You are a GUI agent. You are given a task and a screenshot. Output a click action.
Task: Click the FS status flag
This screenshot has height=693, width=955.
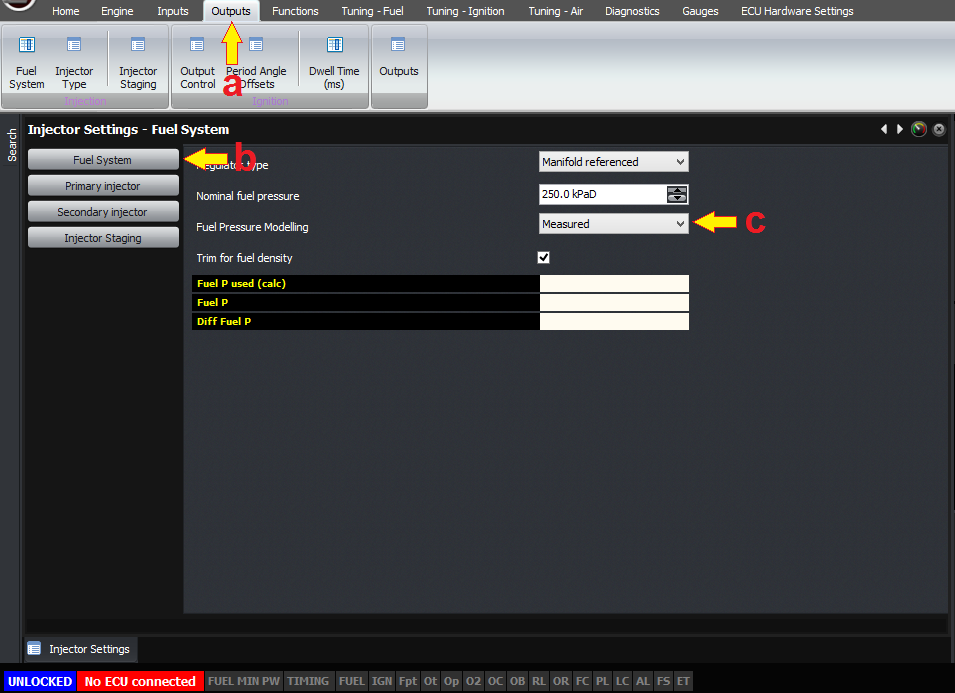click(x=663, y=681)
